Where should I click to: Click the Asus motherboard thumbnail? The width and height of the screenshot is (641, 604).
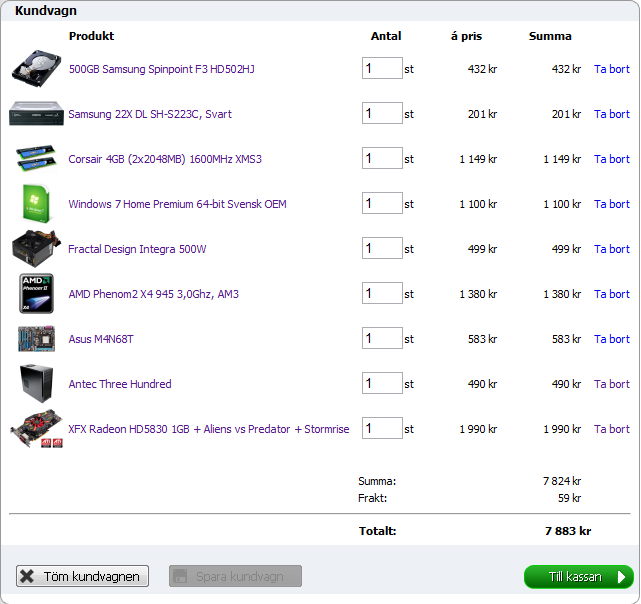pos(36,339)
